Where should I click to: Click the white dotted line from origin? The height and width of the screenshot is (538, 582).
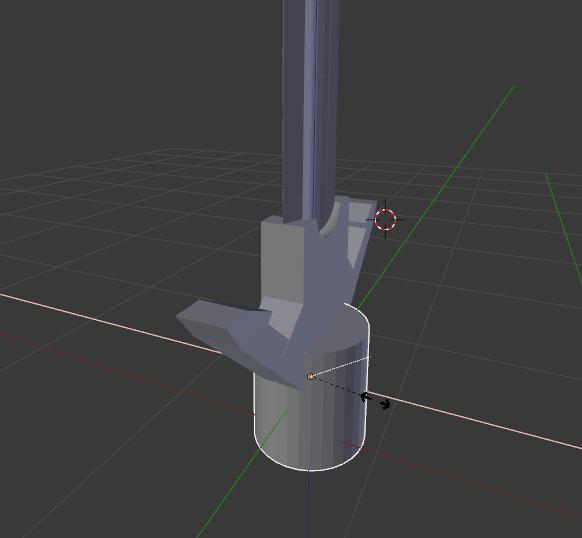341,367
